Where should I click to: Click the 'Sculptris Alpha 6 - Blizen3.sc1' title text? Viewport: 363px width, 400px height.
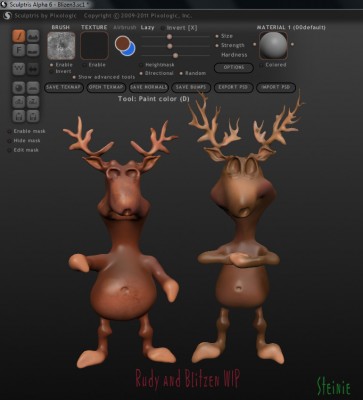click(49, 4)
